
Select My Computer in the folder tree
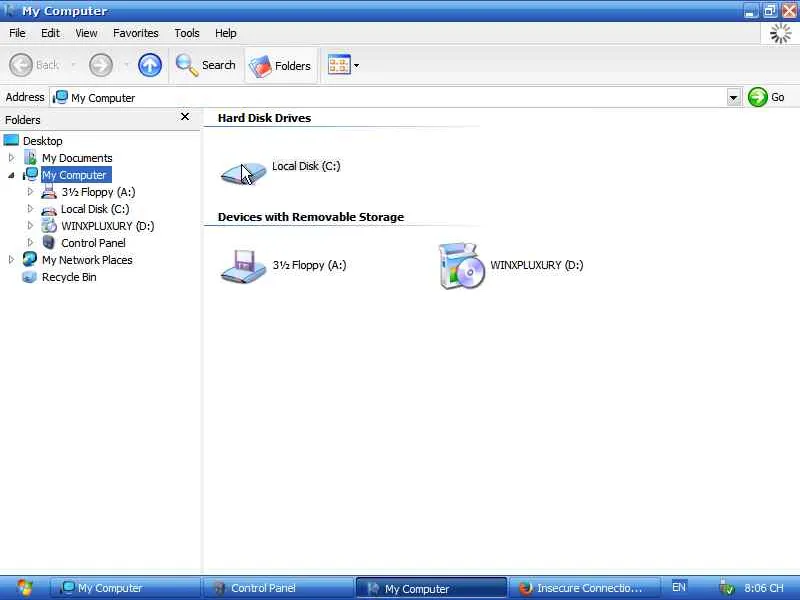coord(74,175)
